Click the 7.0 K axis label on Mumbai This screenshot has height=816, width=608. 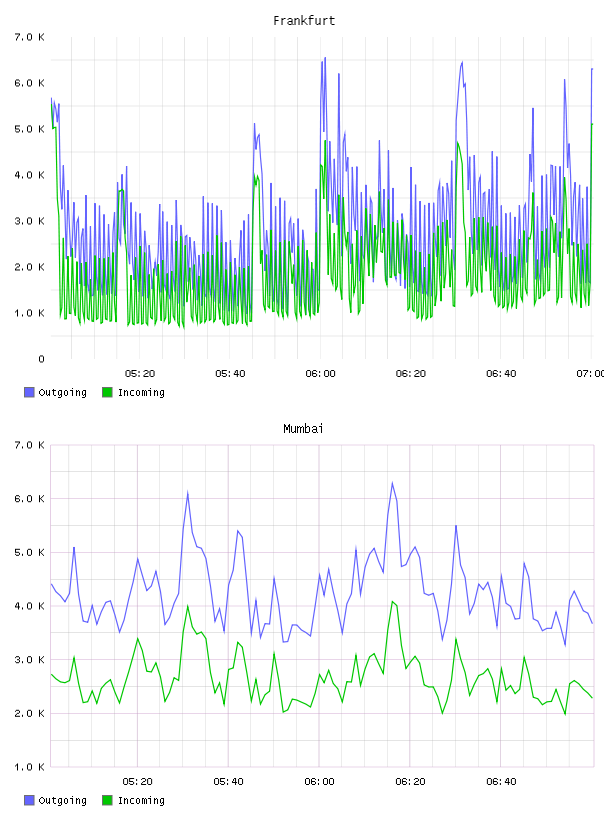click(29, 445)
